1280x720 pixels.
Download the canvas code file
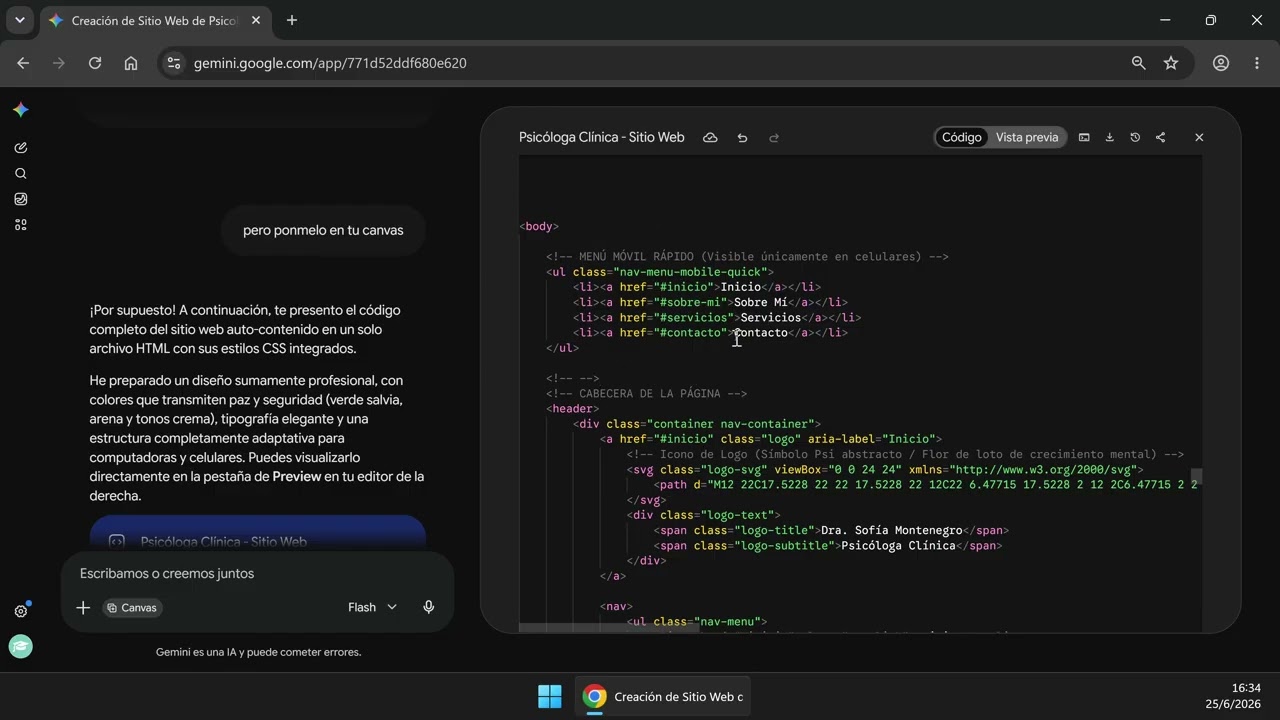pyautogui.click(x=1109, y=138)
